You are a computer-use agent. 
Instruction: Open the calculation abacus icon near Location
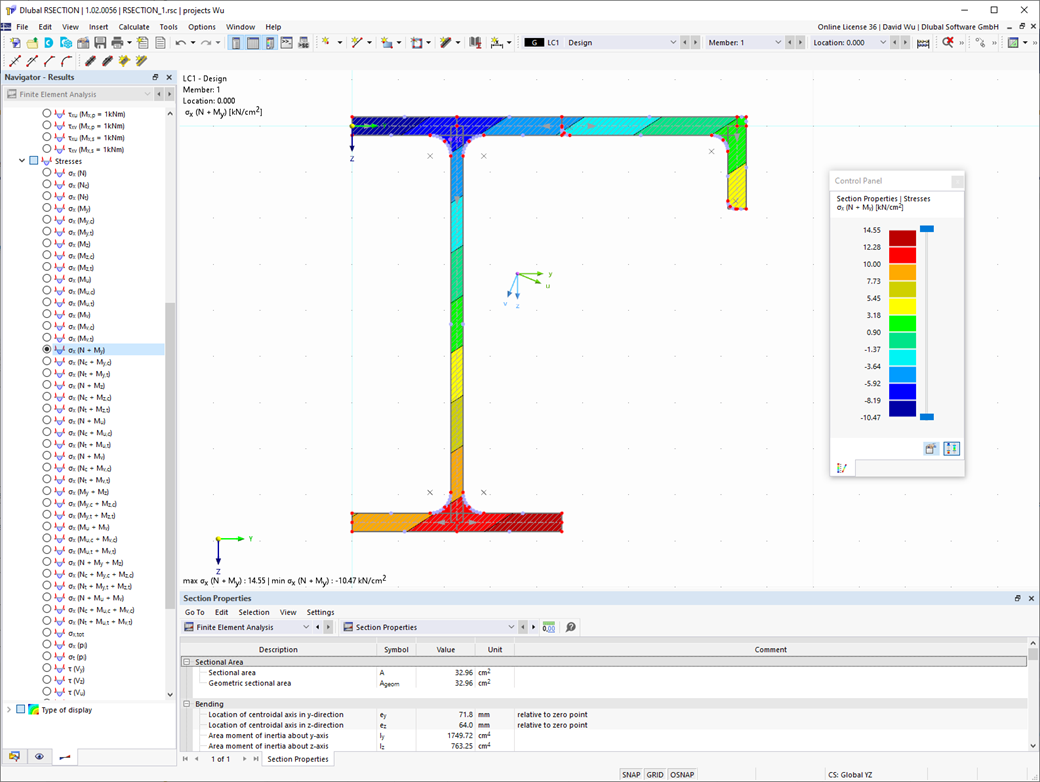pyautogui.click(x=925, y=42)
